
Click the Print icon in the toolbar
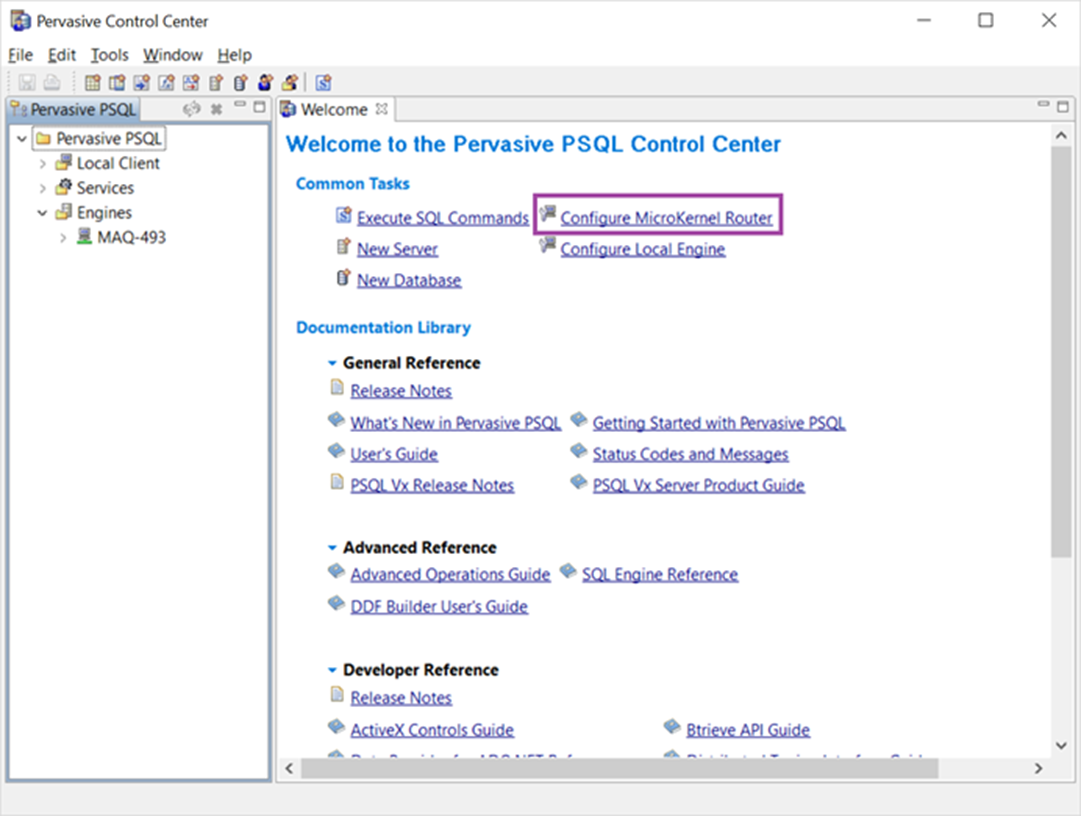click(52, 83)
